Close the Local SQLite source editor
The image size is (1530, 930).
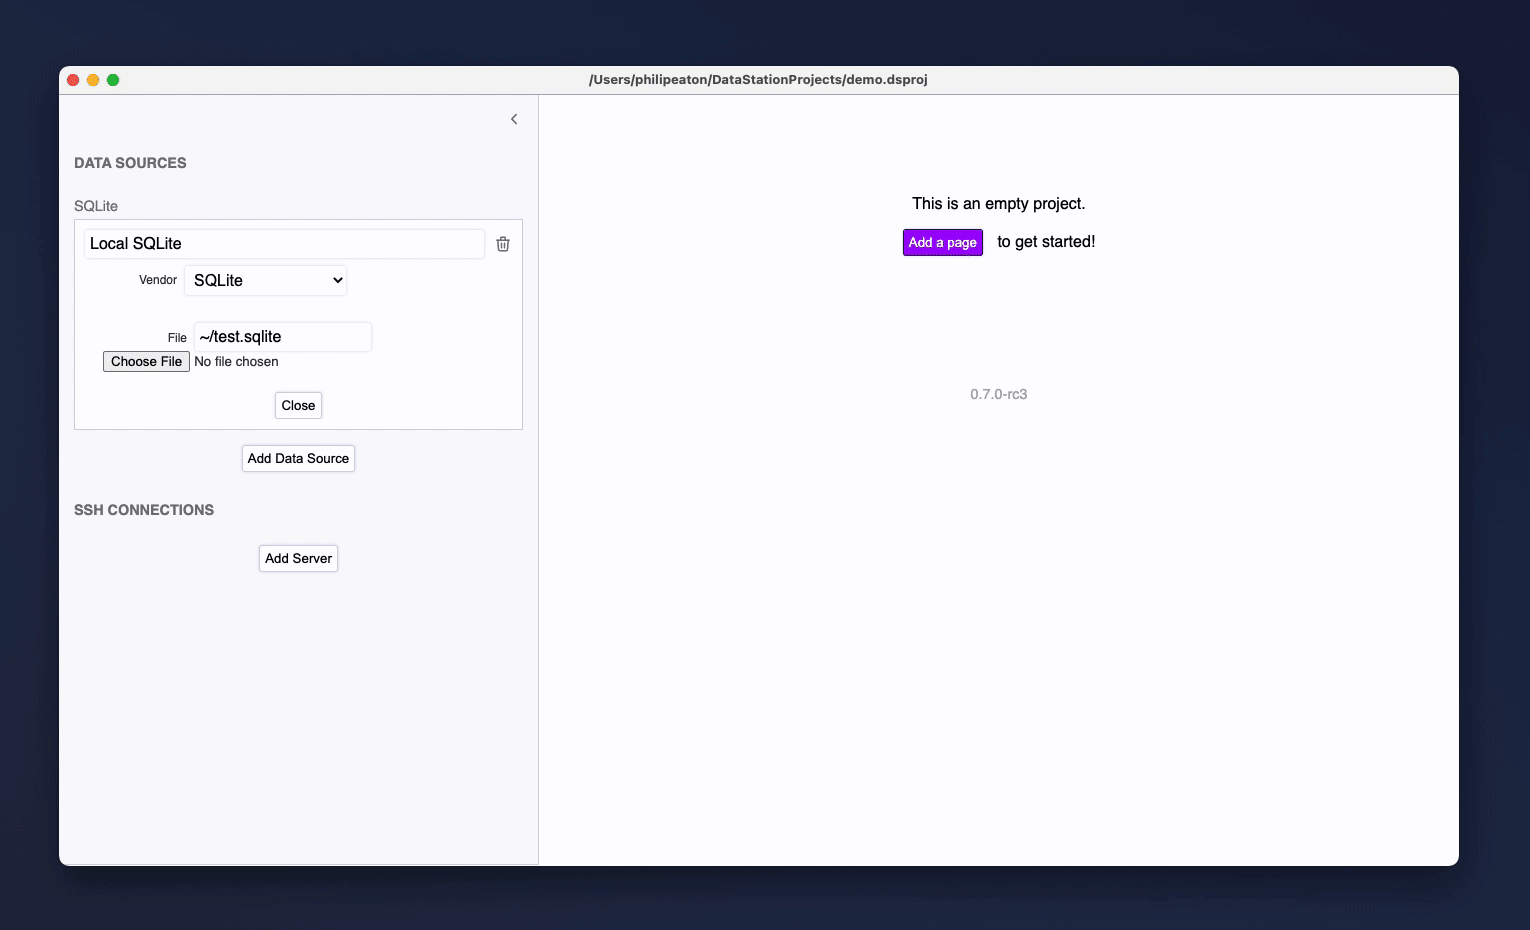tap(298, 405)
